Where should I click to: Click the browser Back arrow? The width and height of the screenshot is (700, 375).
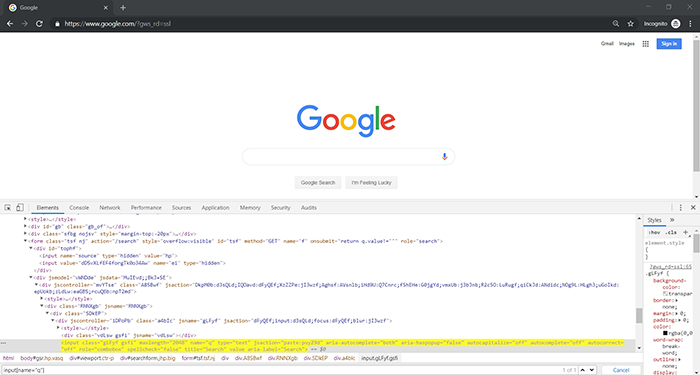coord(10,24)
